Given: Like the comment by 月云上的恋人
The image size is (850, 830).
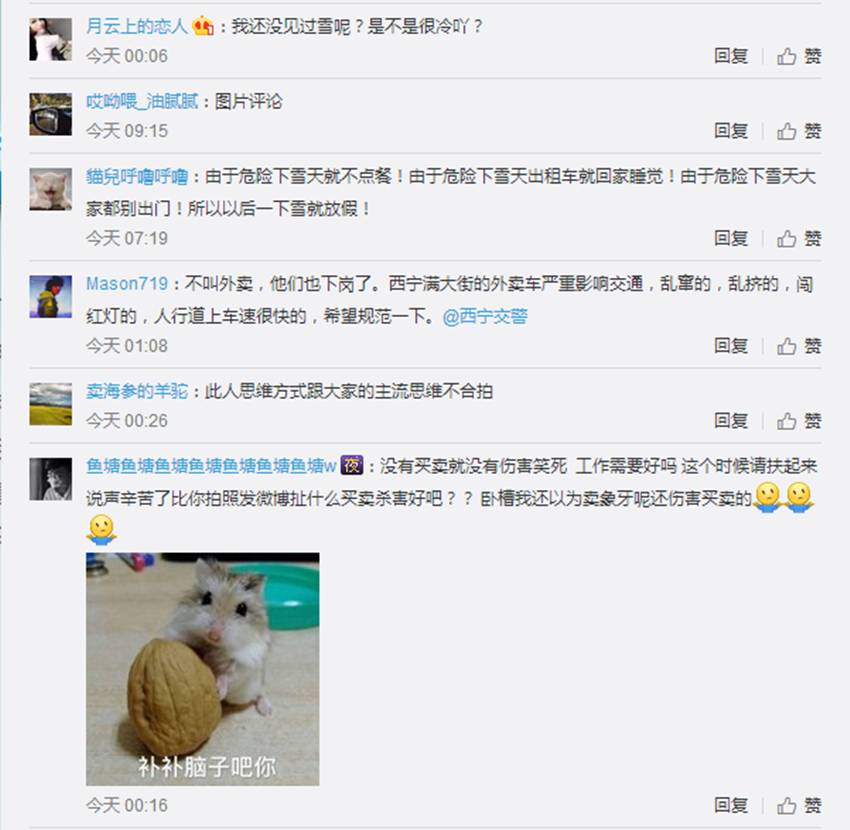Looking at the screenshot, I should [x=799, y=56].
